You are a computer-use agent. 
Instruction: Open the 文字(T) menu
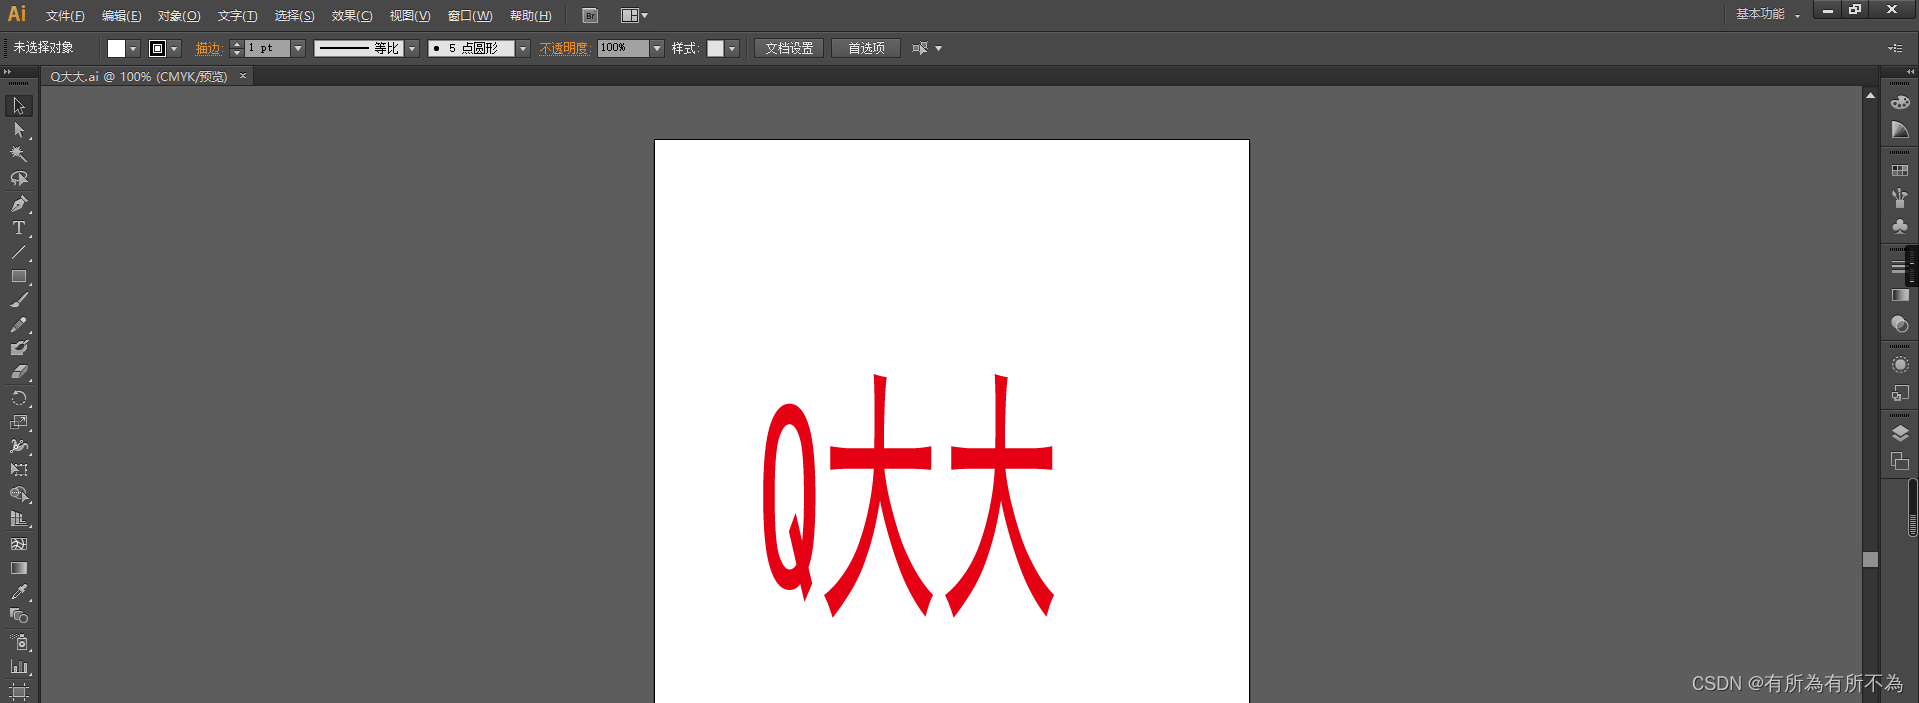coord(237,16)
